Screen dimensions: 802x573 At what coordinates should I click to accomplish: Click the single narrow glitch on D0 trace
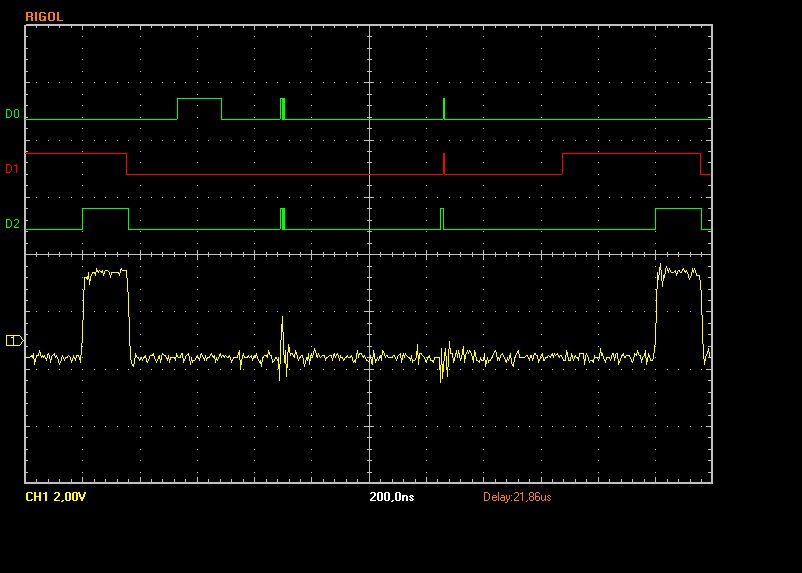coord(444,108)
